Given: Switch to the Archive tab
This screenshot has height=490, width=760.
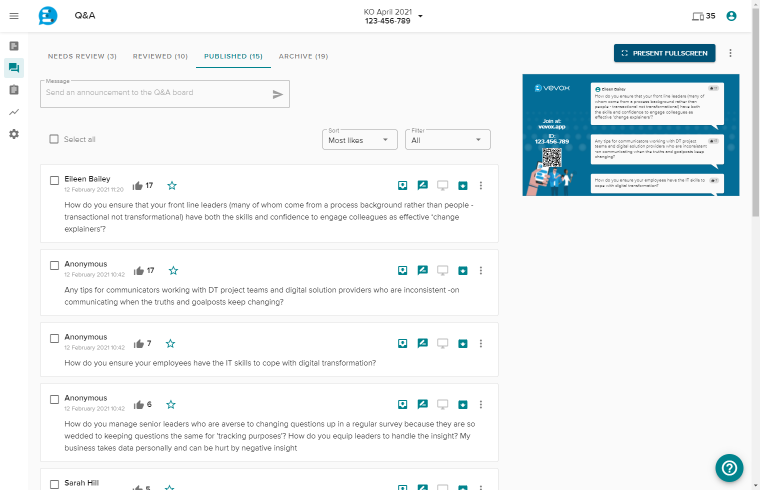Looking at the screenshot, I should tap(303, 56).
